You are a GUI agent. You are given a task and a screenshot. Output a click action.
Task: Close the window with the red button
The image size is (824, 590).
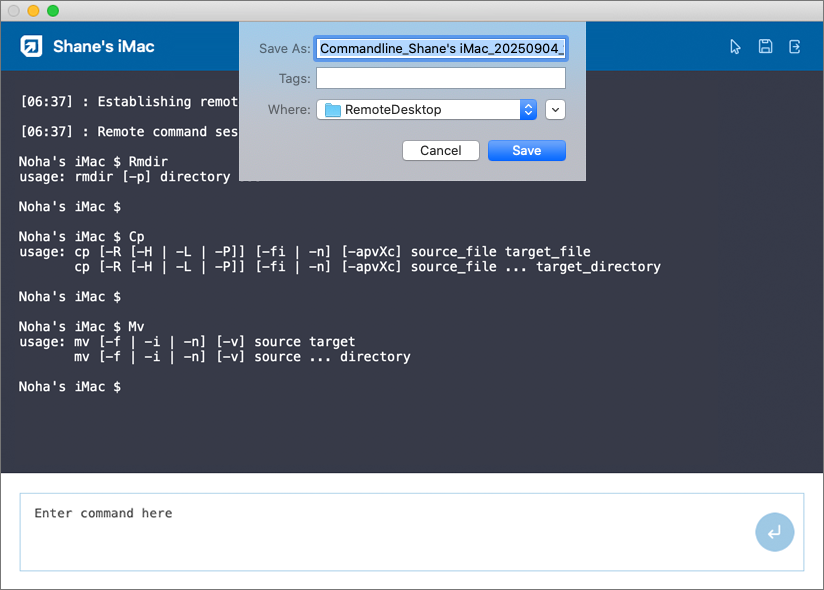(x=15, y=10)
